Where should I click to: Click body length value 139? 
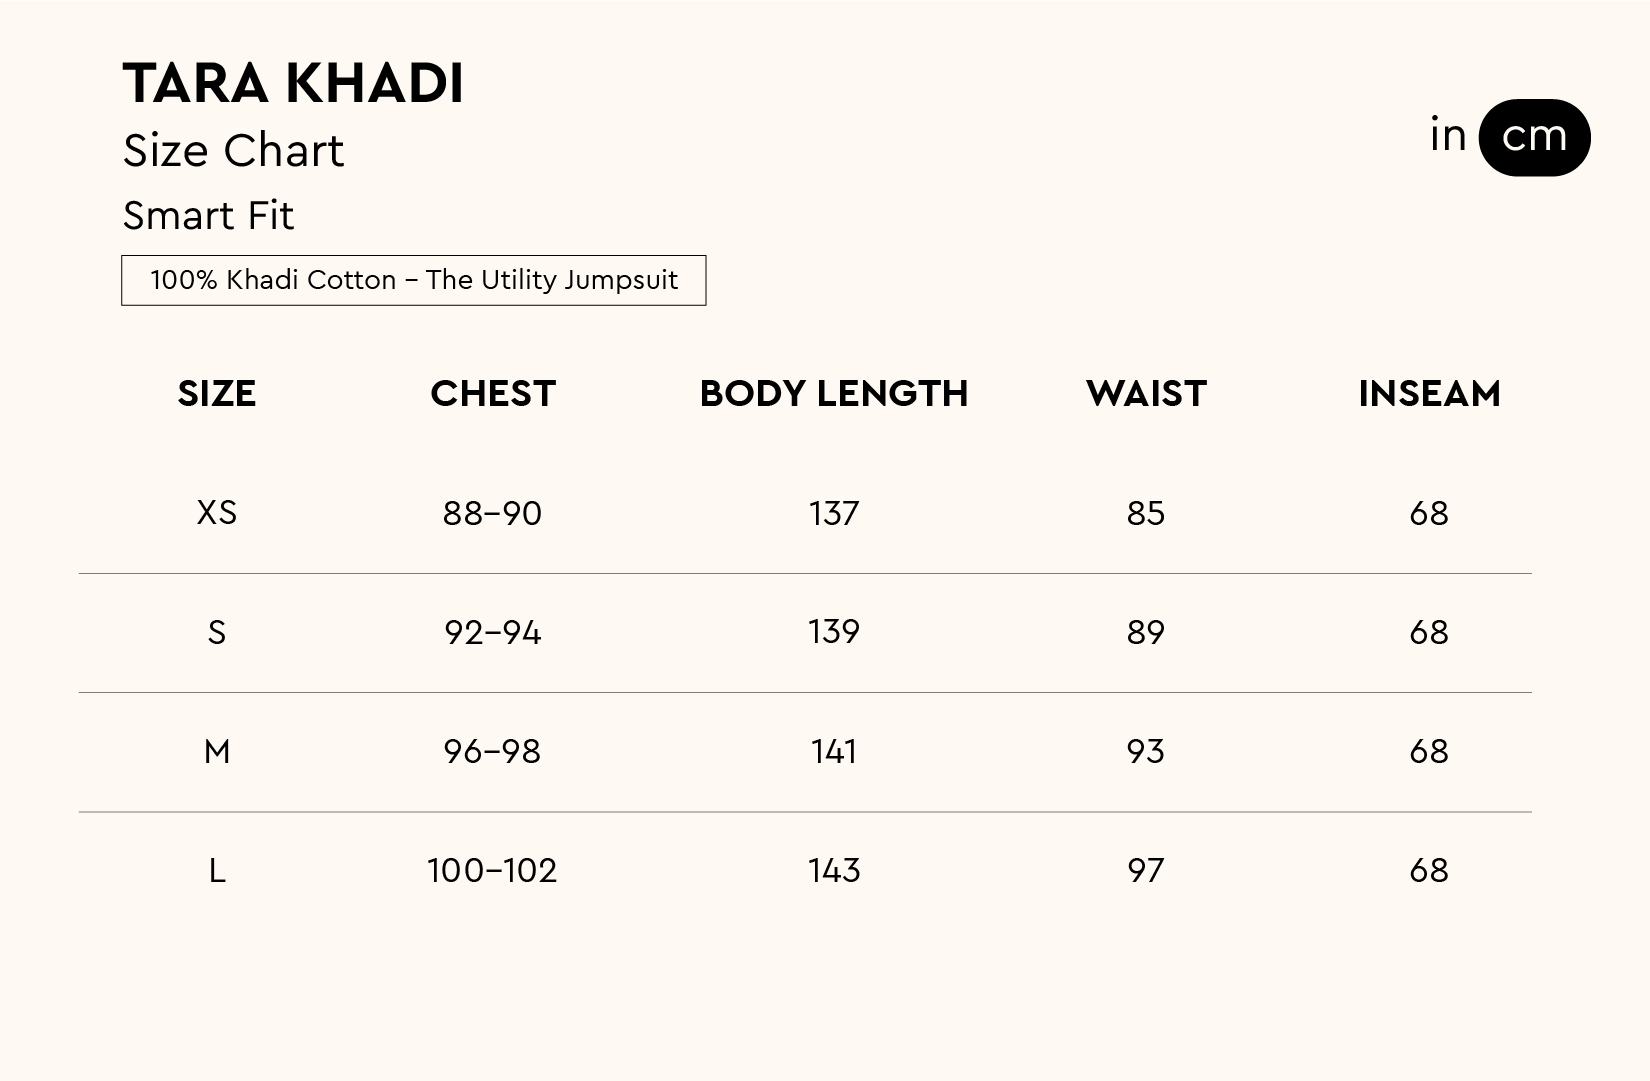(834, 632)
